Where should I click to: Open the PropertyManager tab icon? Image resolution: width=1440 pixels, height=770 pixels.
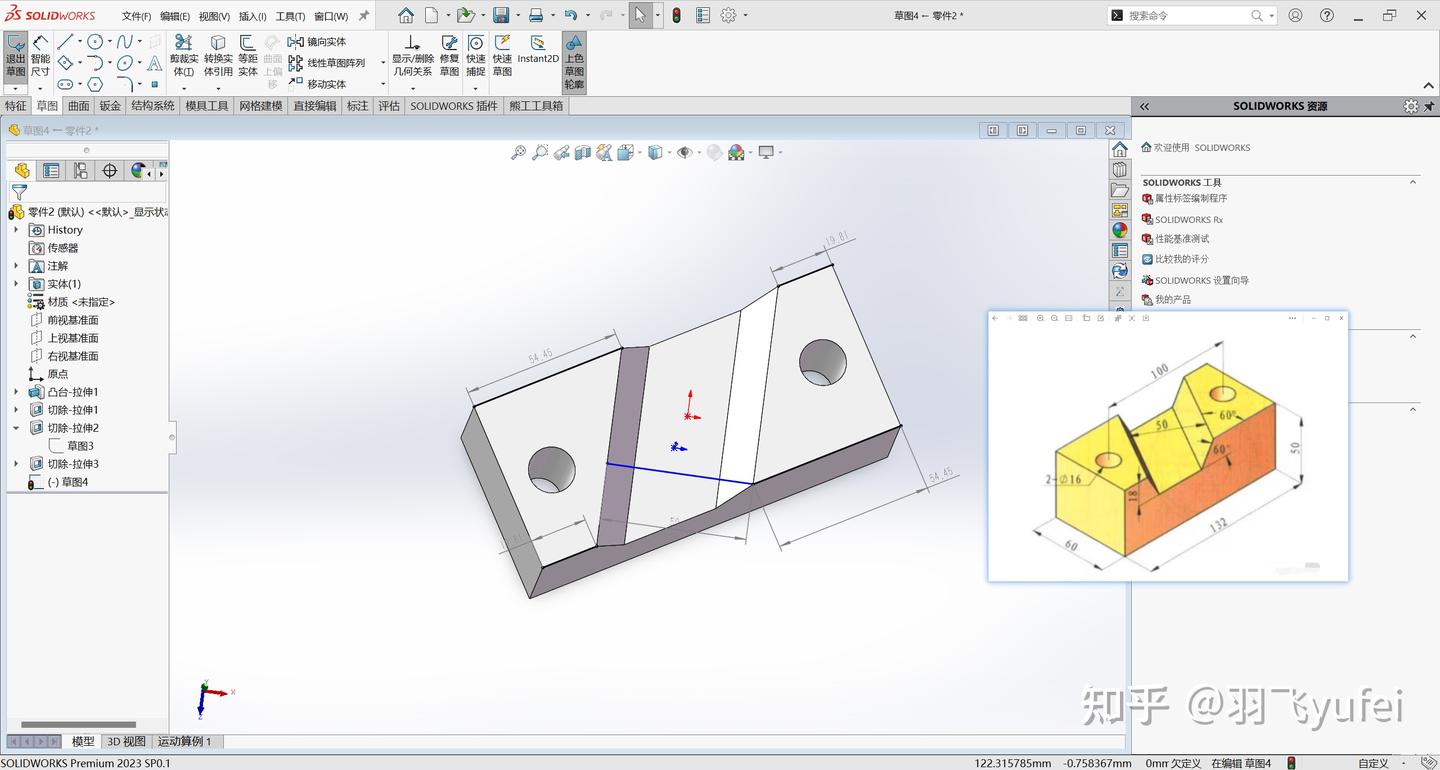[51, 171]
